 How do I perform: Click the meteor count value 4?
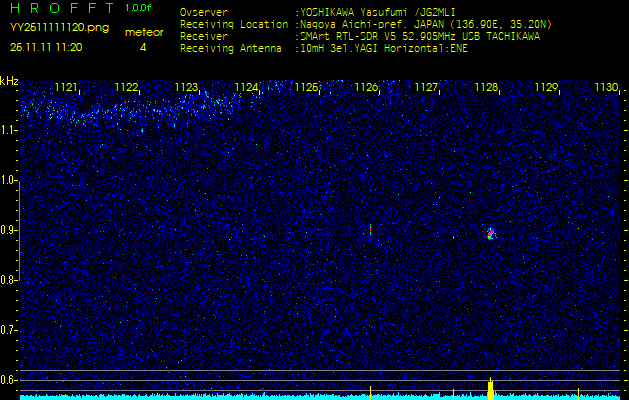click(143, 47)
